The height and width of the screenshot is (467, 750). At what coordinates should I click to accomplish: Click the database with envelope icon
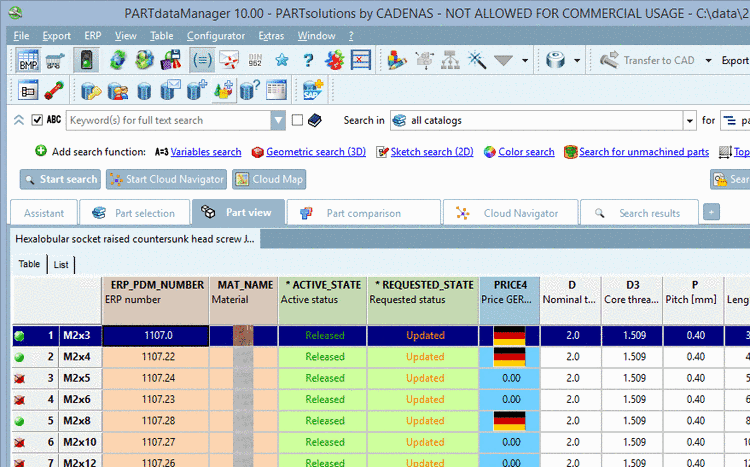tap(170, 90)
